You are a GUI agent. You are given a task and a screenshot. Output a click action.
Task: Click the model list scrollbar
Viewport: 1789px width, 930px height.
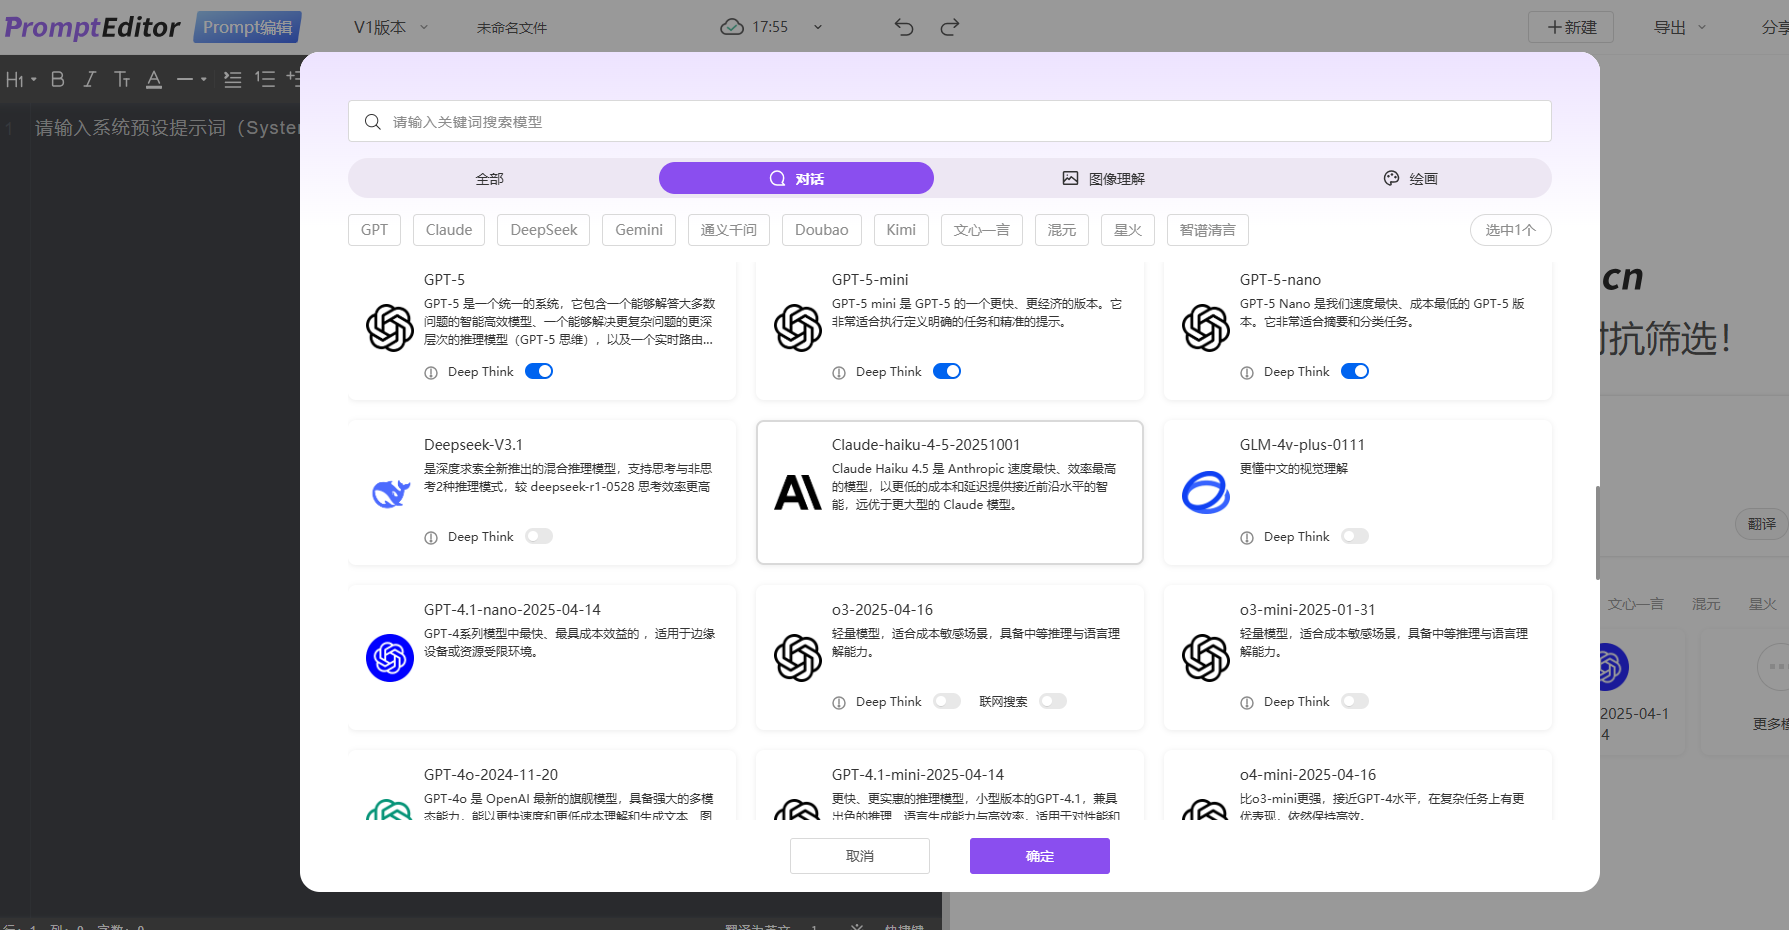[x=1597, y=532]
